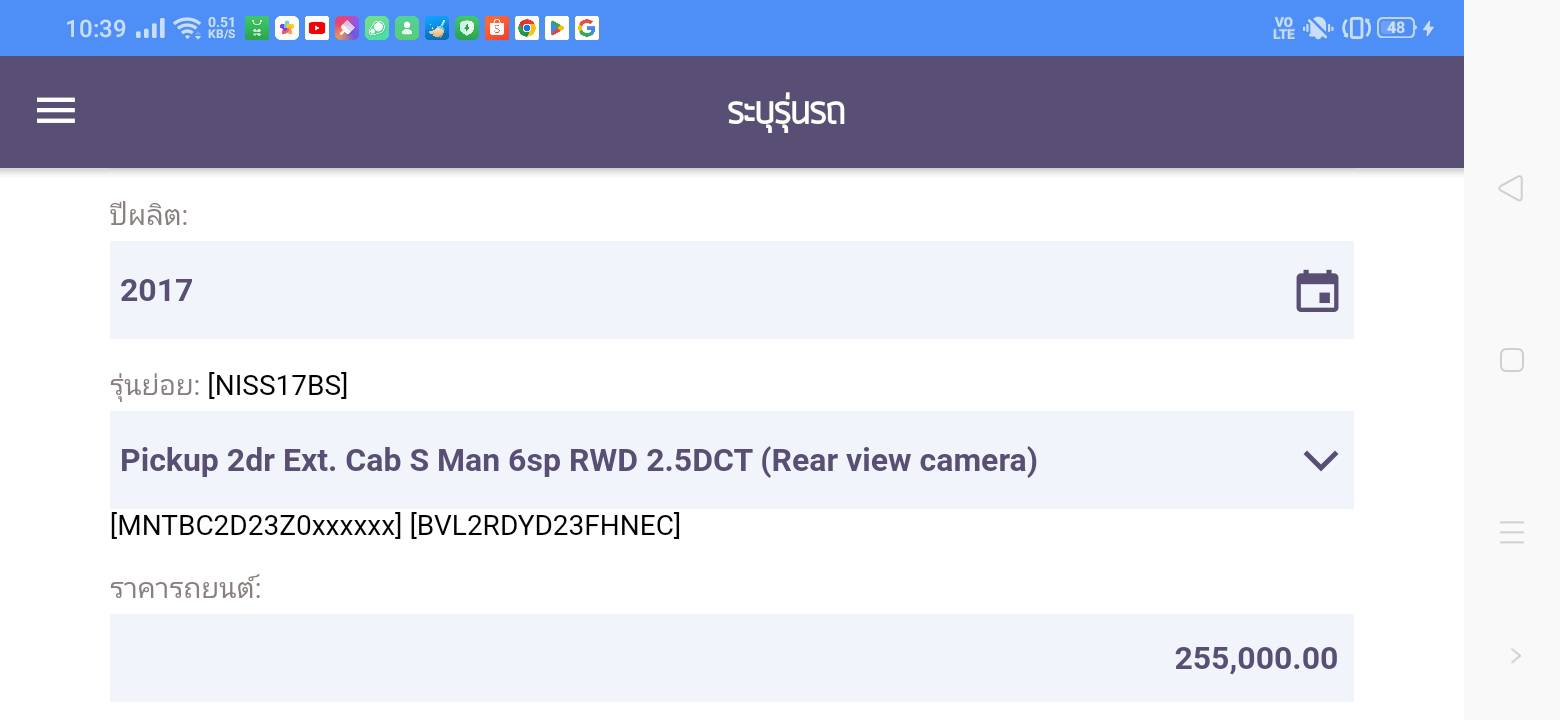Open the YouTube notification icon
The height and width of the screenshot is (720, 1560).
317,28
